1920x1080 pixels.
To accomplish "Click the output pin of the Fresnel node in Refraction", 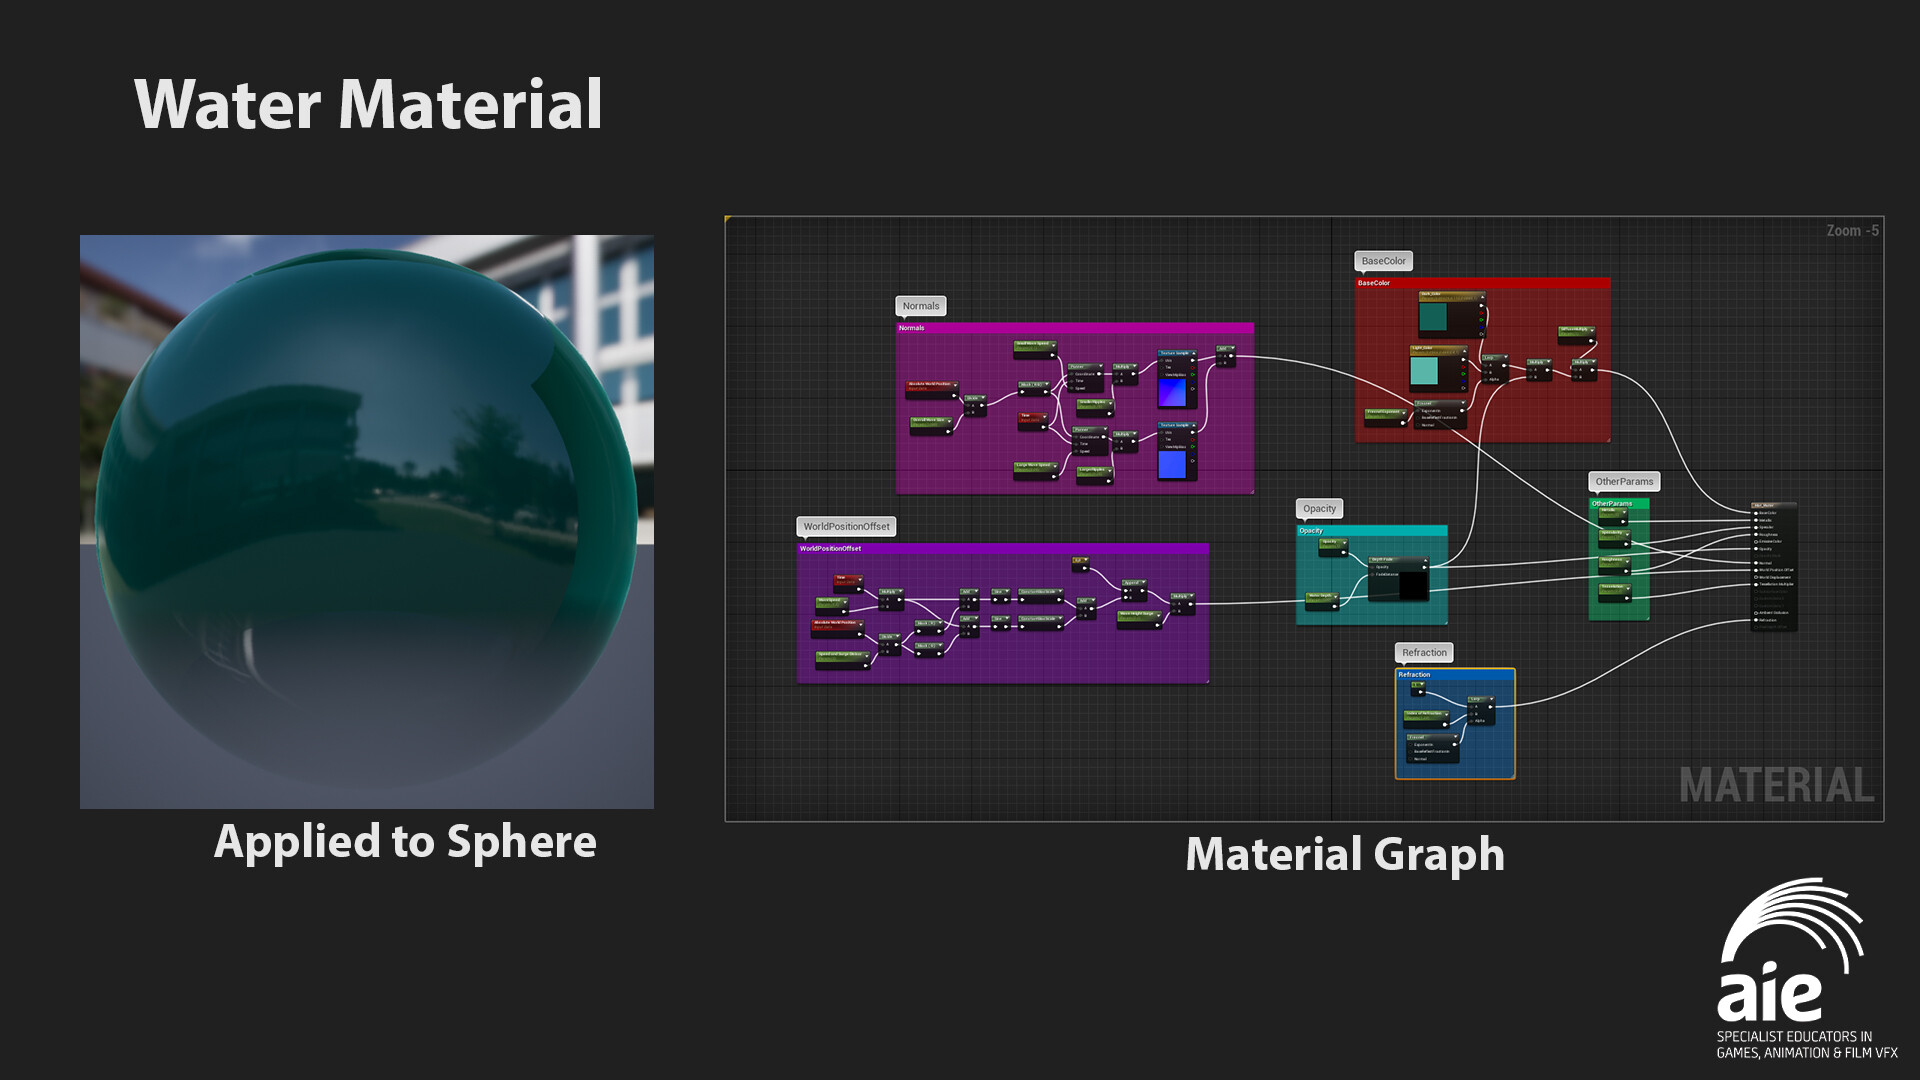I will coord(1454,744).
